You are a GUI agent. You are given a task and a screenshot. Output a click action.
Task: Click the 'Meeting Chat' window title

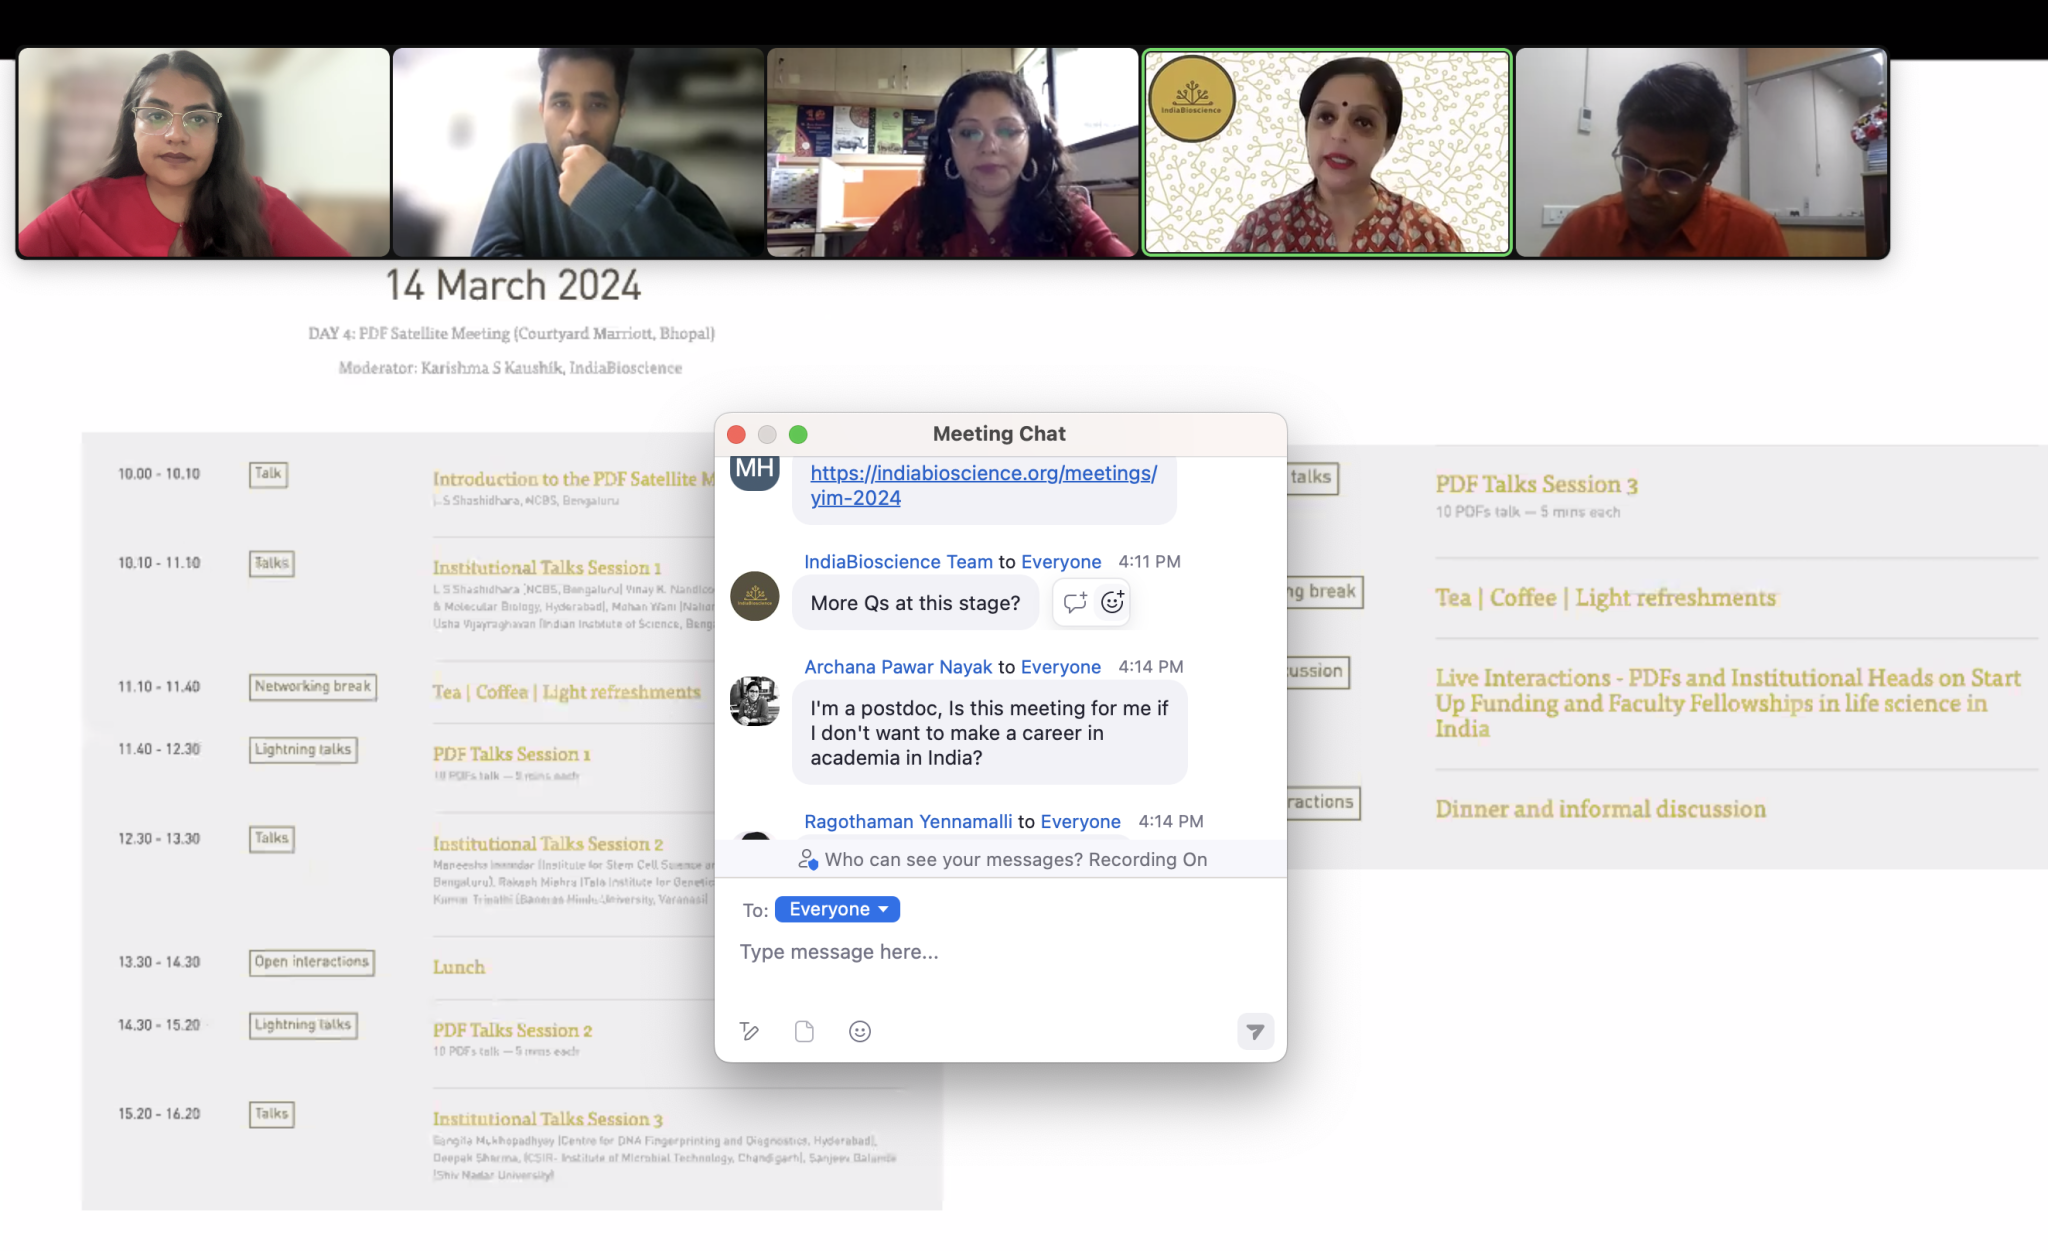pyautogui.click(x=999, y=434)
